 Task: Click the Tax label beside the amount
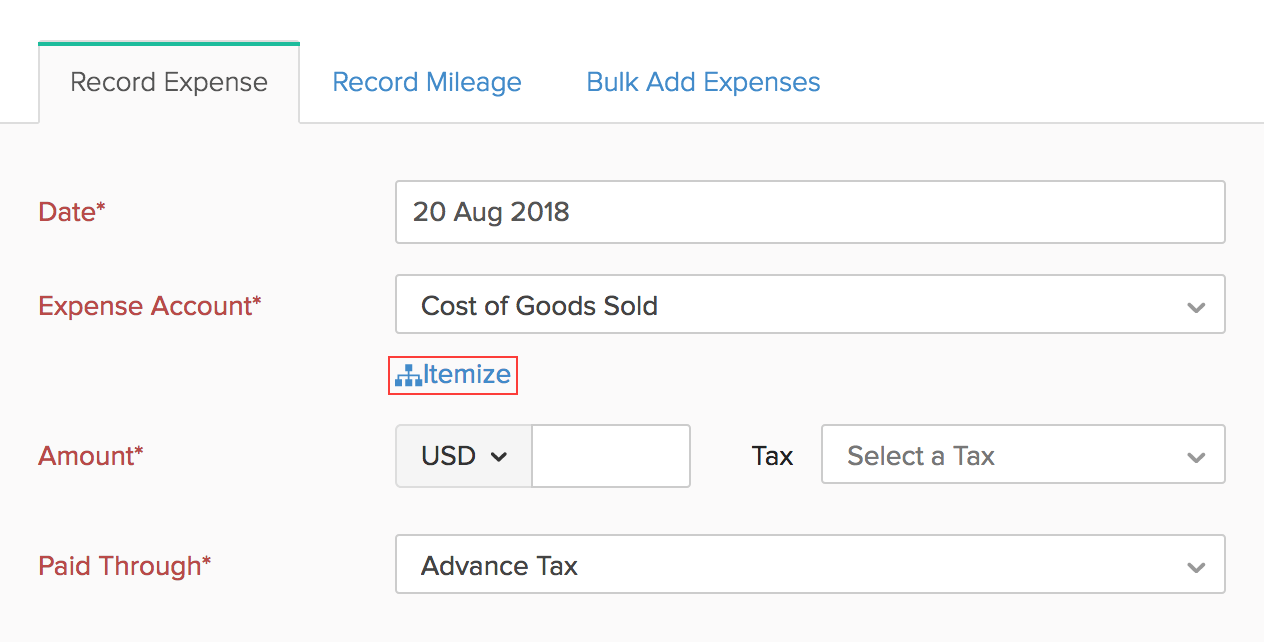(x=772, y=455)
